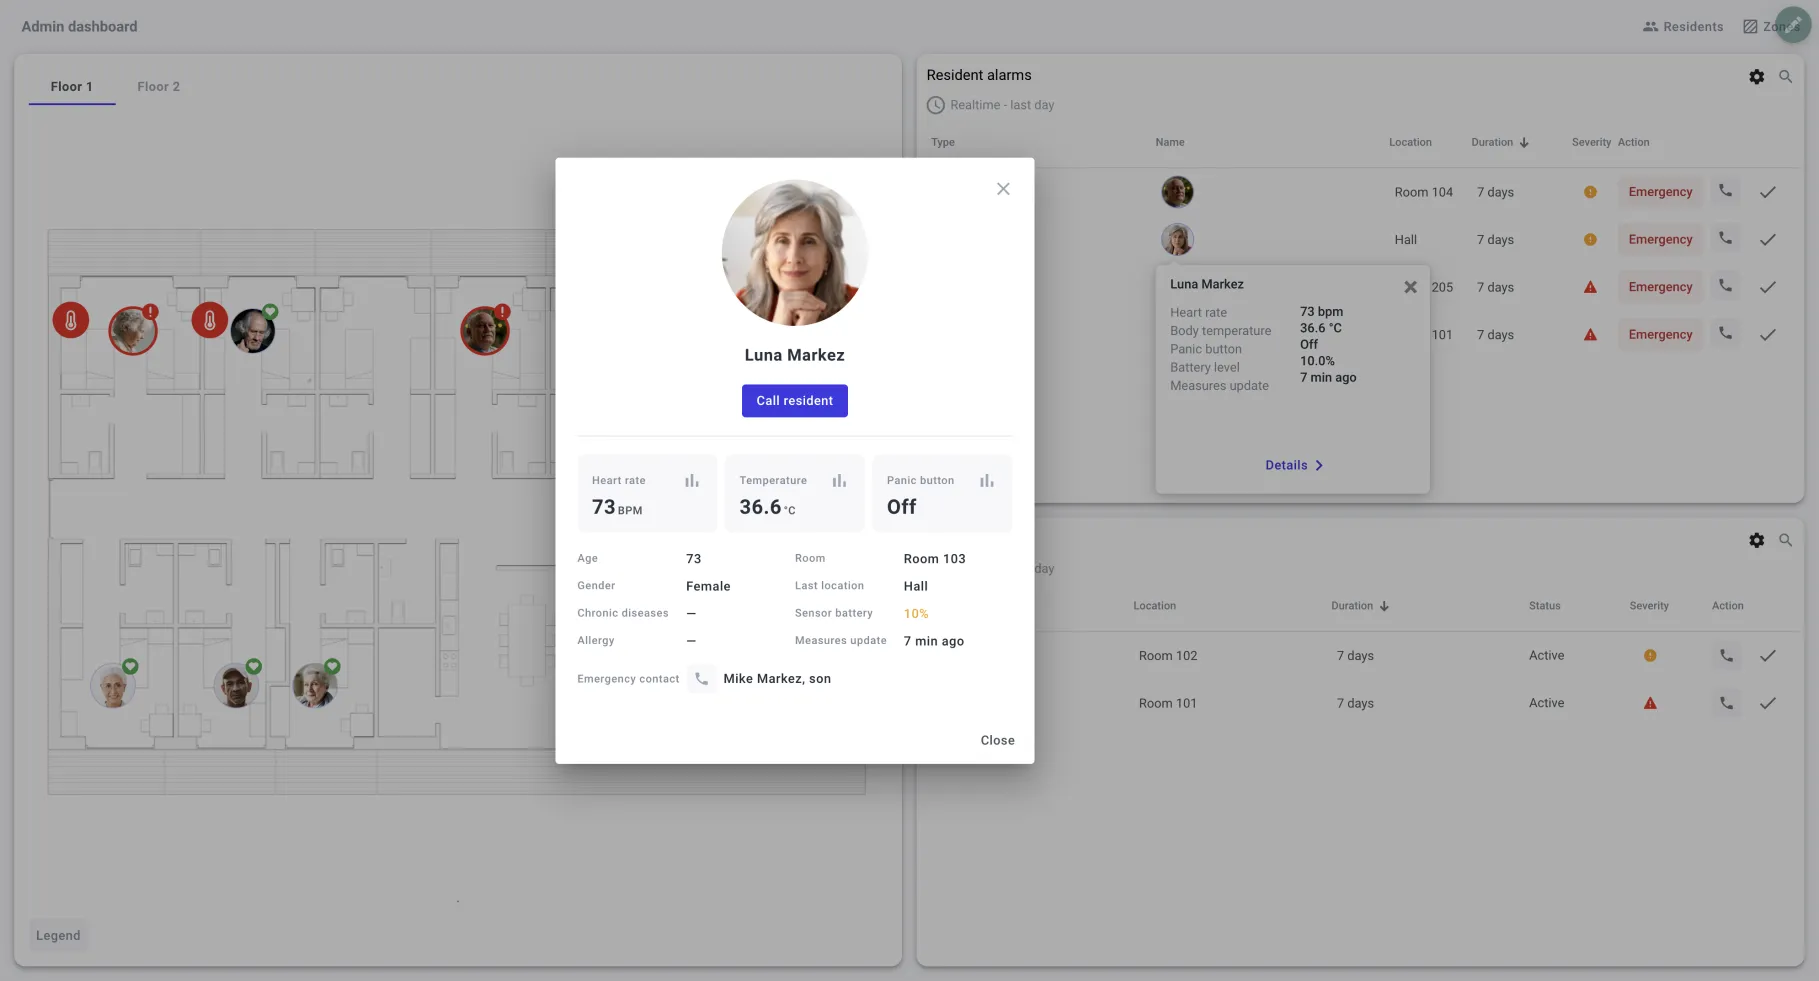Image resolution: width=1819 pixels, height=981 pixels.
Task: Click the panic button chart icon
Action: pyautogui.click(x=986, y=481)
